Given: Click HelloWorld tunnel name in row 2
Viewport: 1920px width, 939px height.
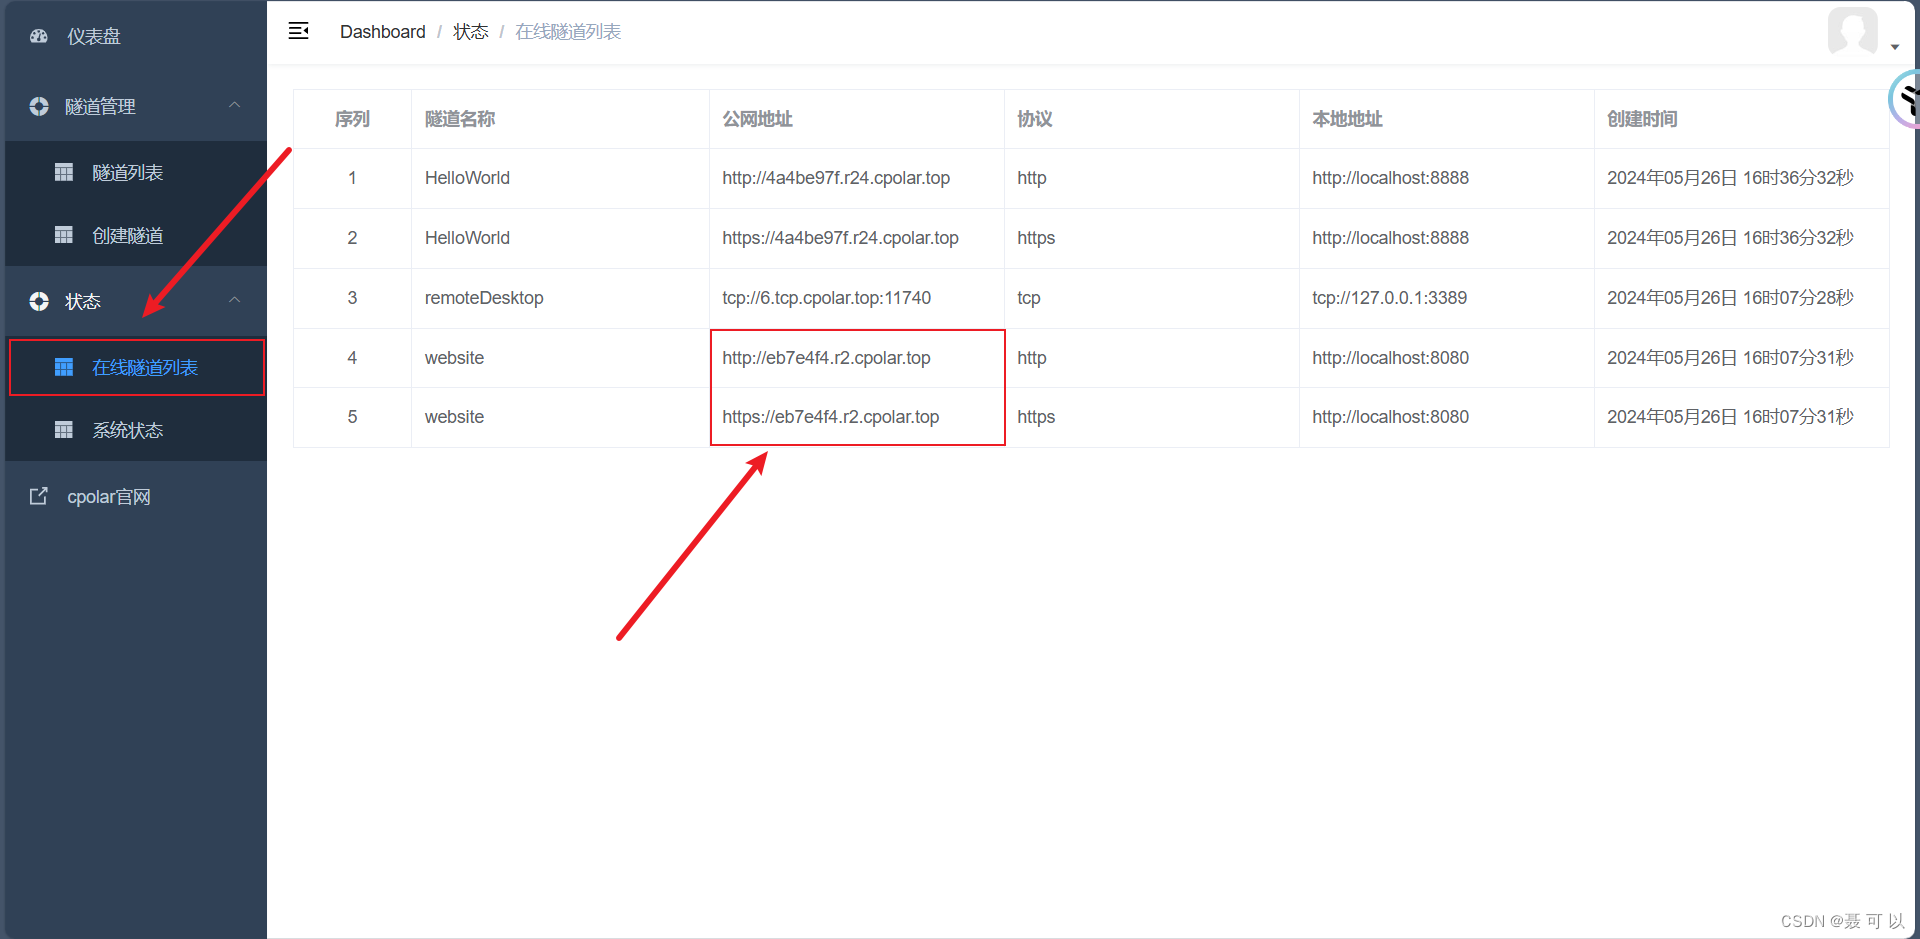Looking at the screenshot, I should (467, 238).
